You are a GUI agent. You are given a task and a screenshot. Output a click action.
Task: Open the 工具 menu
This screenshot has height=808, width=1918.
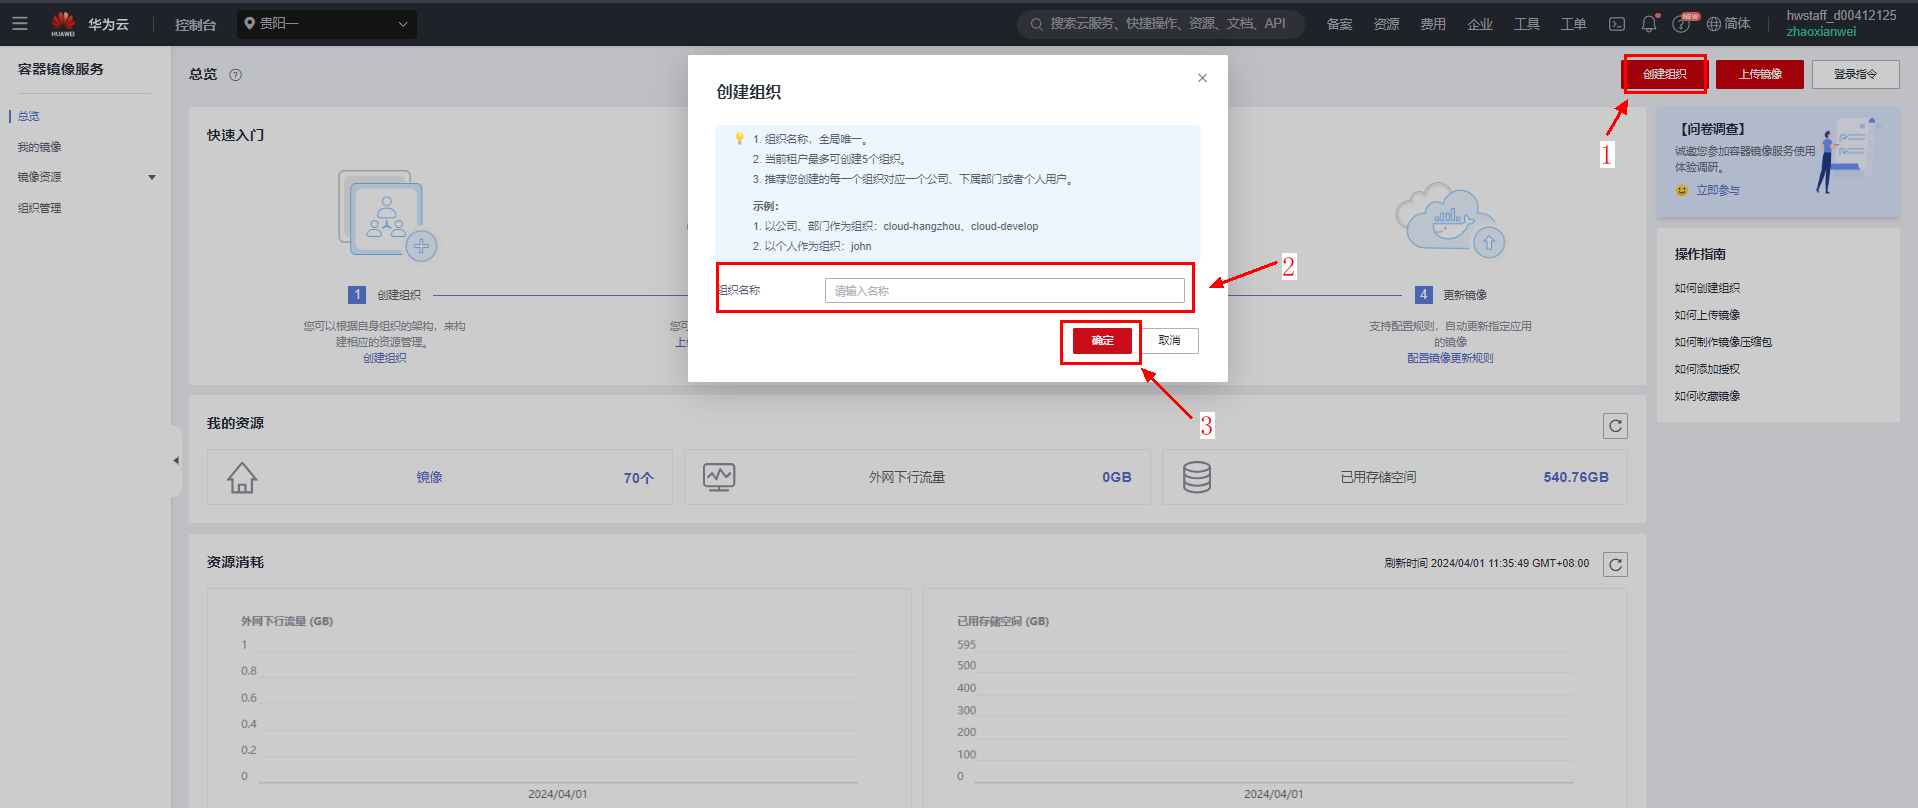1527,24
